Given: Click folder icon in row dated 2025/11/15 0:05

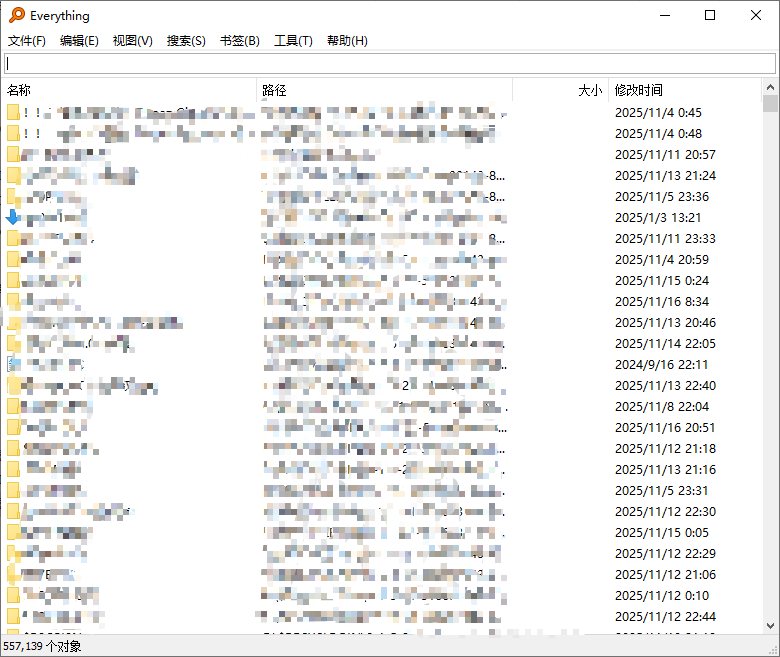Looking at the screenshot, I should pyautogui.click(x=13, y=532).
